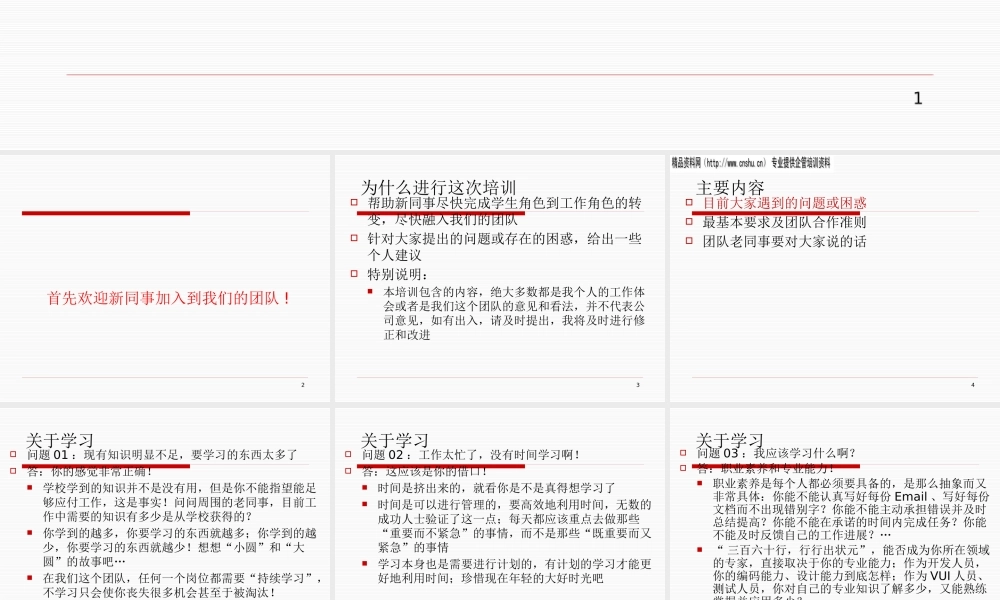Click sub-bullet starting 你学到的越多
1000x600 pixels.
point(180,547)
